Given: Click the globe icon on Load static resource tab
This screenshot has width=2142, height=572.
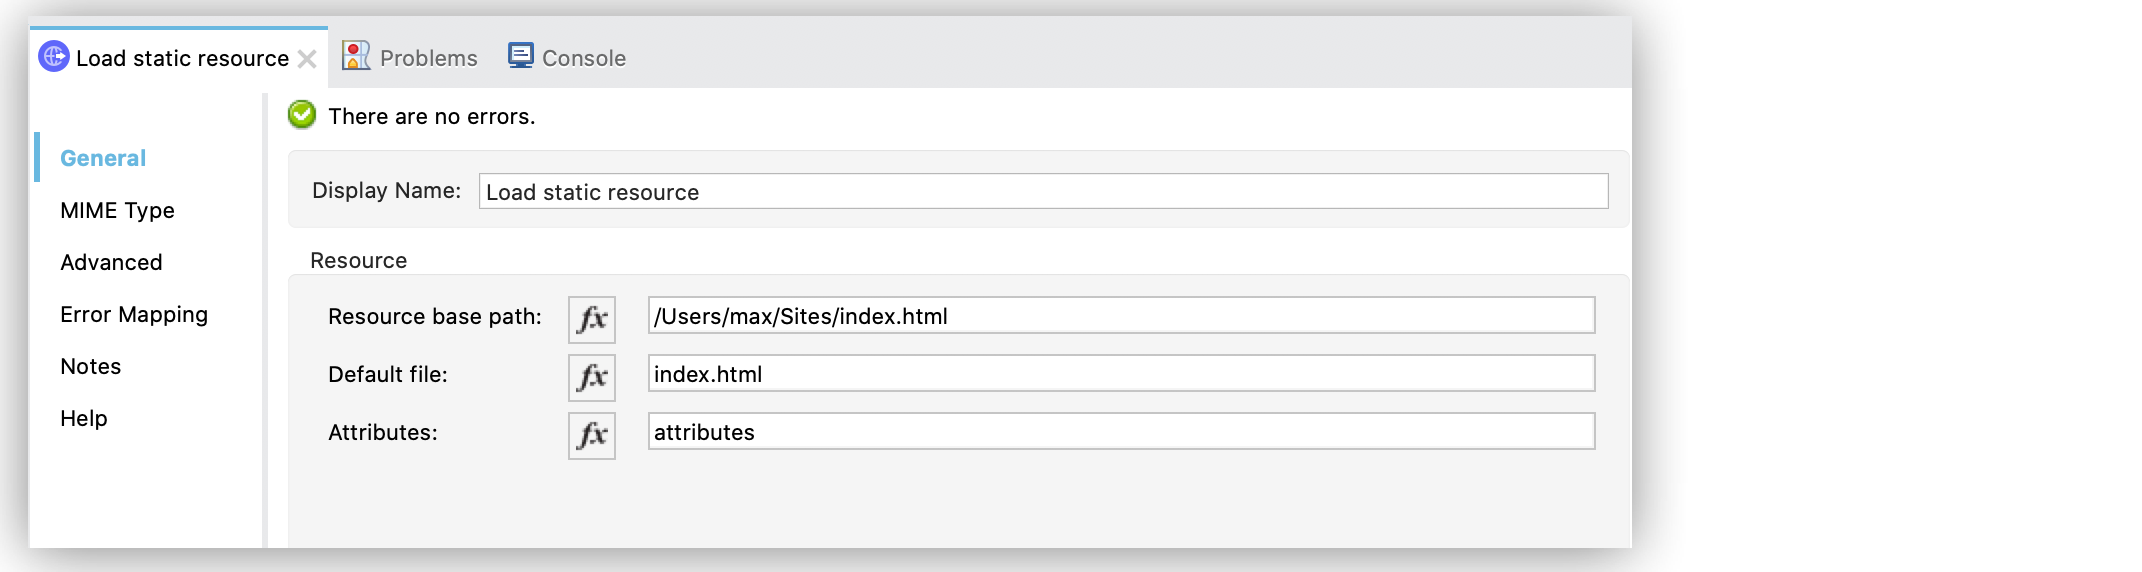Looking at the screenshot, I should pyautogui.click(x=53, y=57).
